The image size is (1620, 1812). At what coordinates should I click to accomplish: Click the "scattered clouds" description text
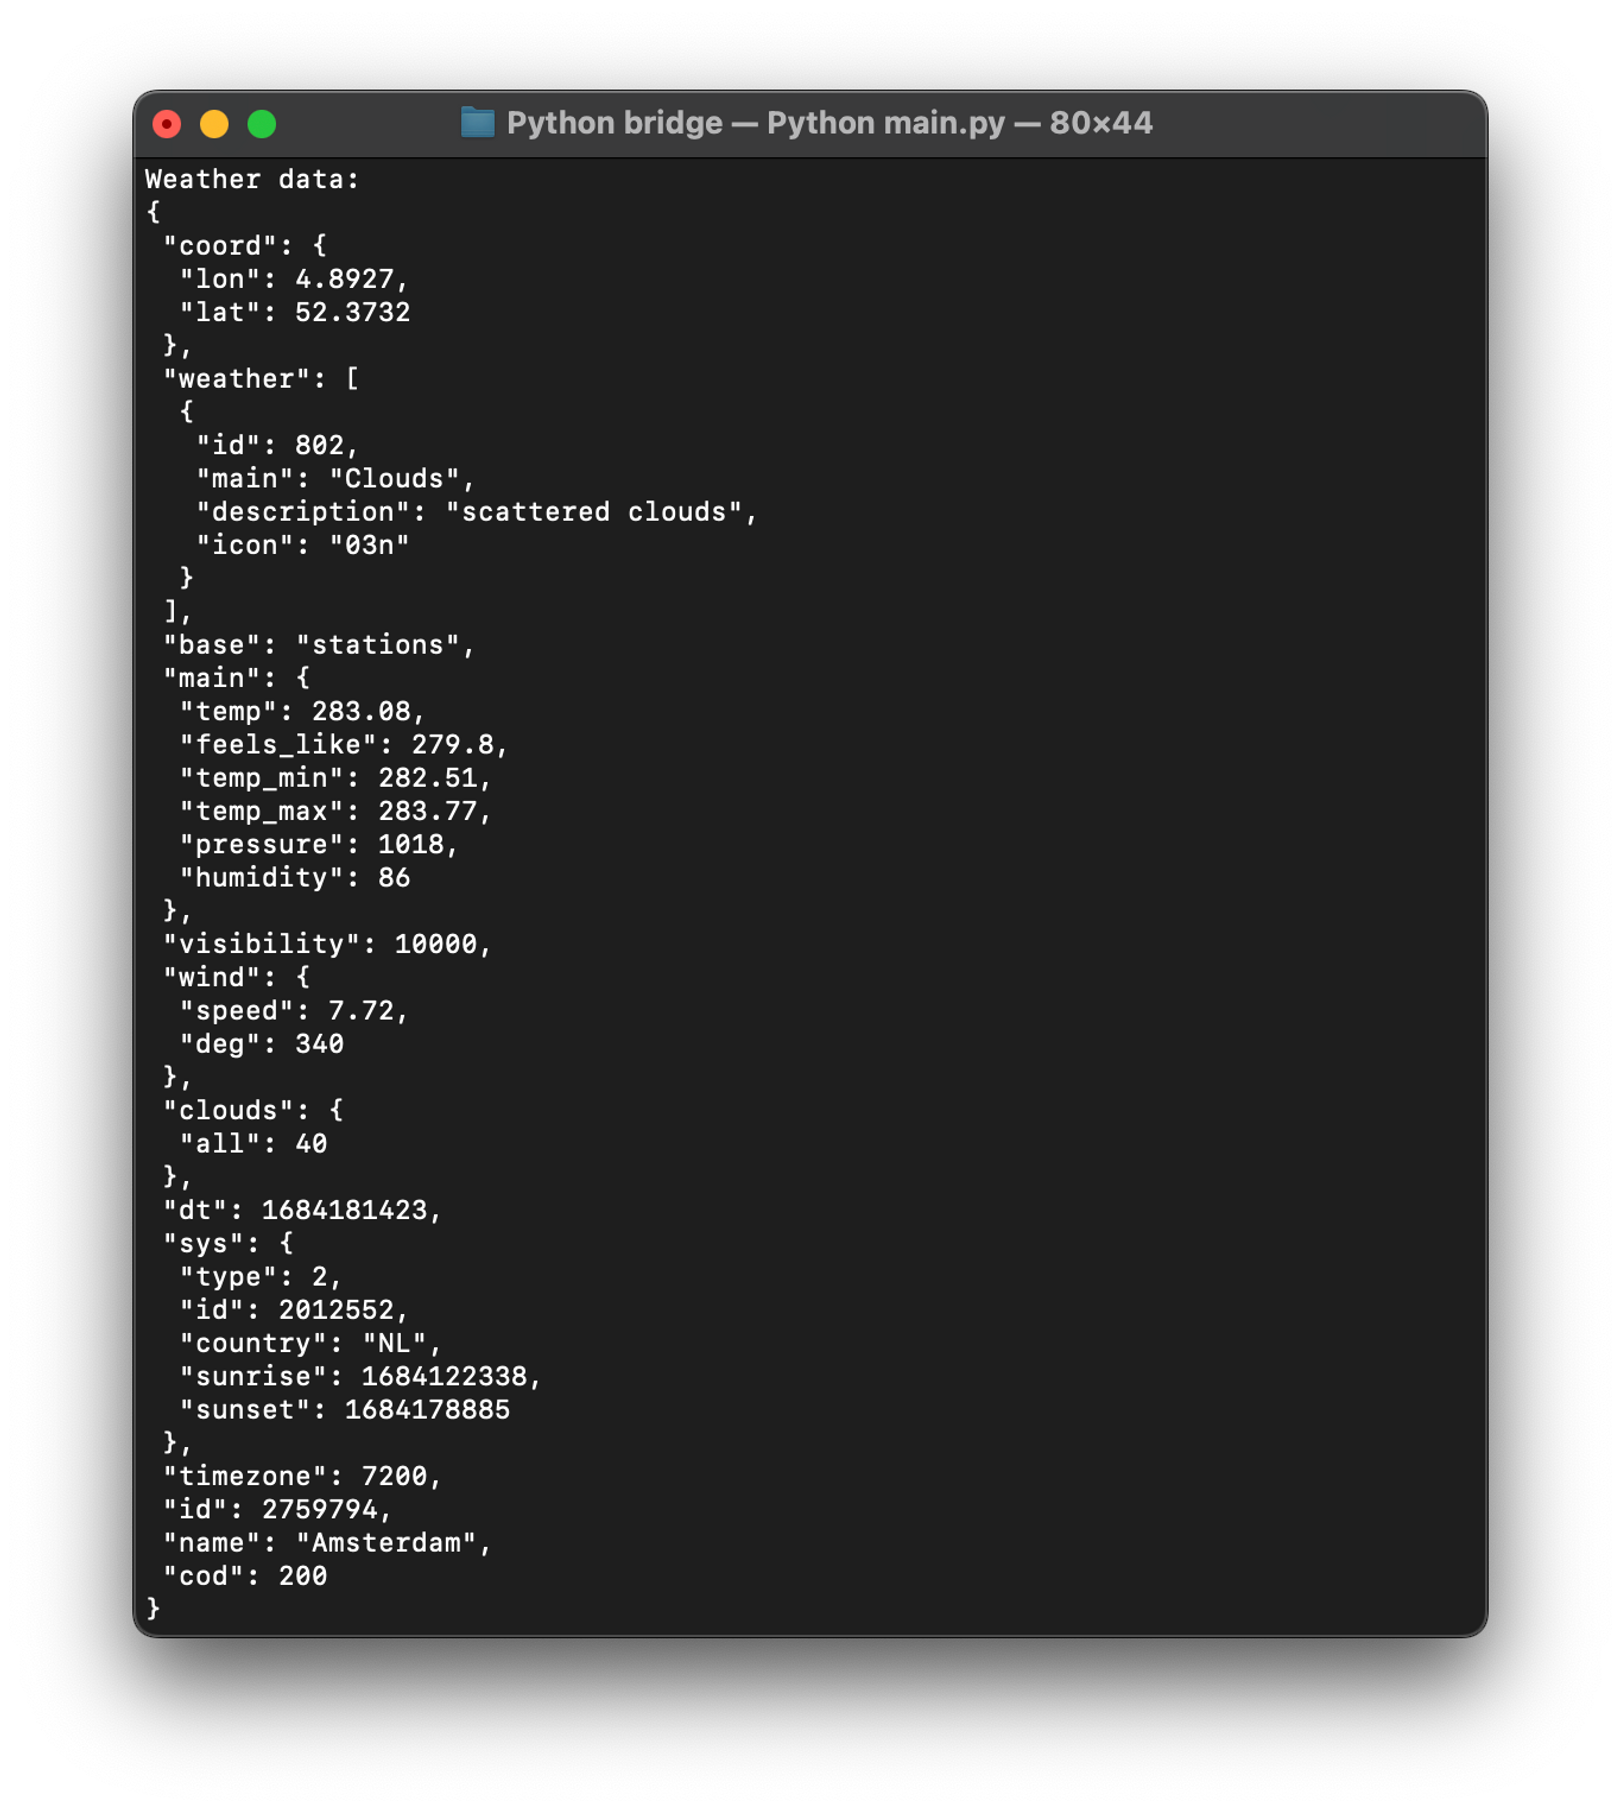(x=594, y=512)
